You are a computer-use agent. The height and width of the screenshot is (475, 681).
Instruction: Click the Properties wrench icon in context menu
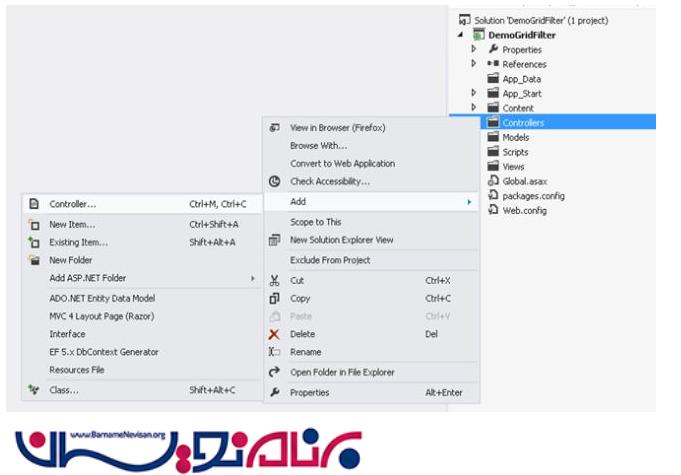pos(274,393)
